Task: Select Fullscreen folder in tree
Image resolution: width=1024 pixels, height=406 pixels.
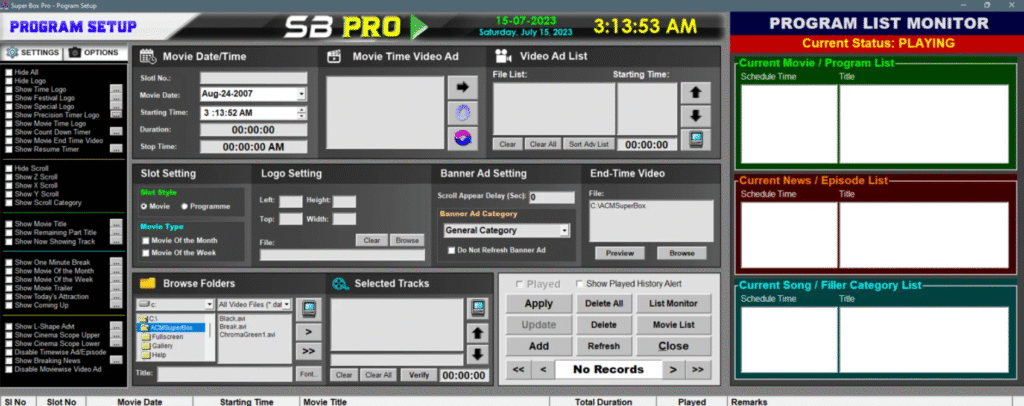Action: tap(167, 337)
